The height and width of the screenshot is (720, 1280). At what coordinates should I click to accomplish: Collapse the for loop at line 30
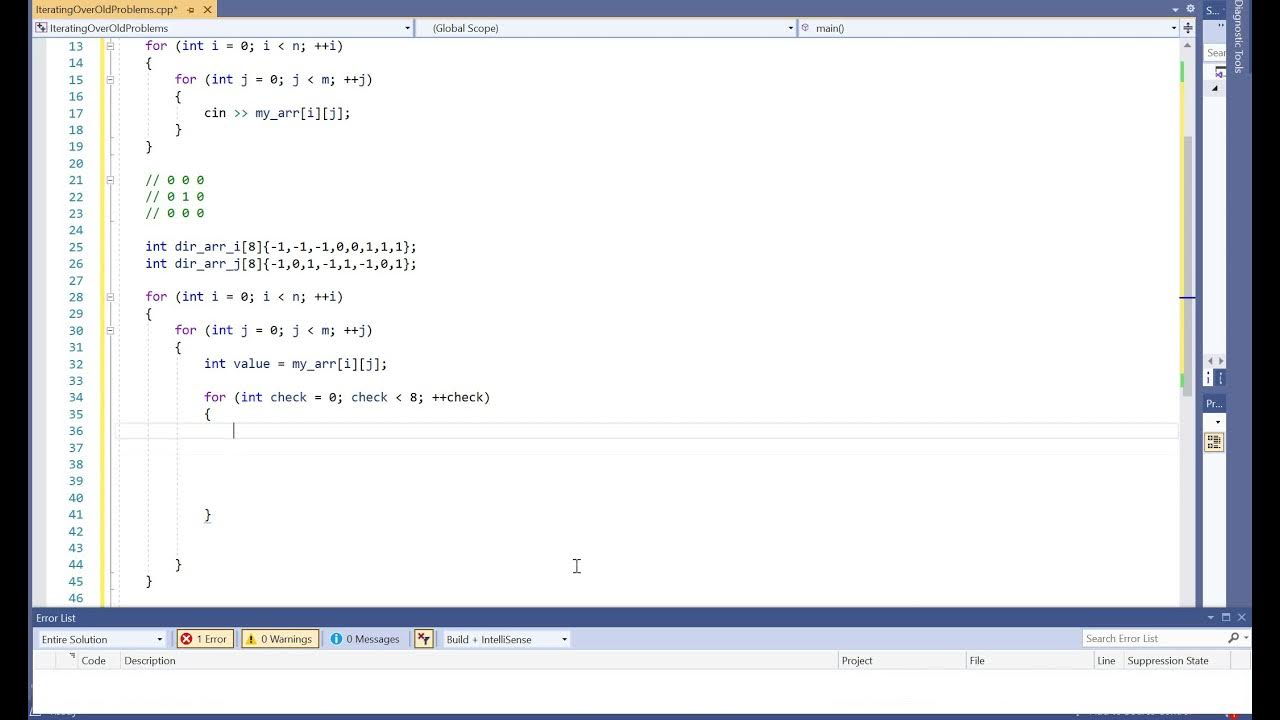click(x=110, y=330)
